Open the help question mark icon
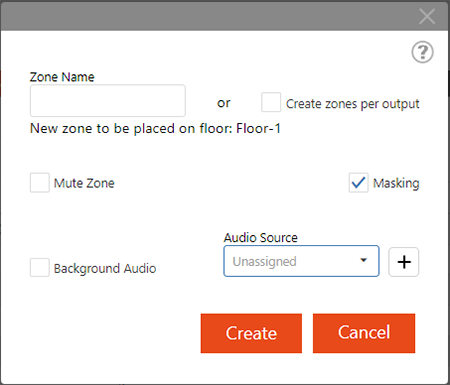This screenshot has width=450, height=385. (422, 52)
